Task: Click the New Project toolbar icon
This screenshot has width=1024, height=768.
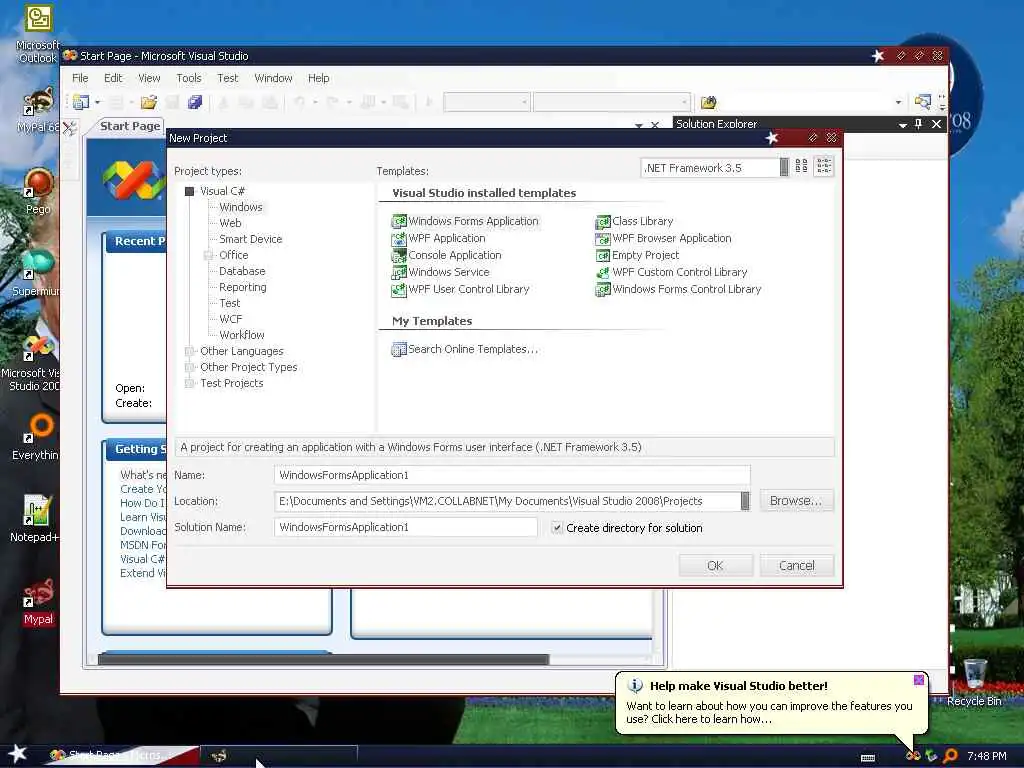Action: pyautogui.click(x=81, y=102)
